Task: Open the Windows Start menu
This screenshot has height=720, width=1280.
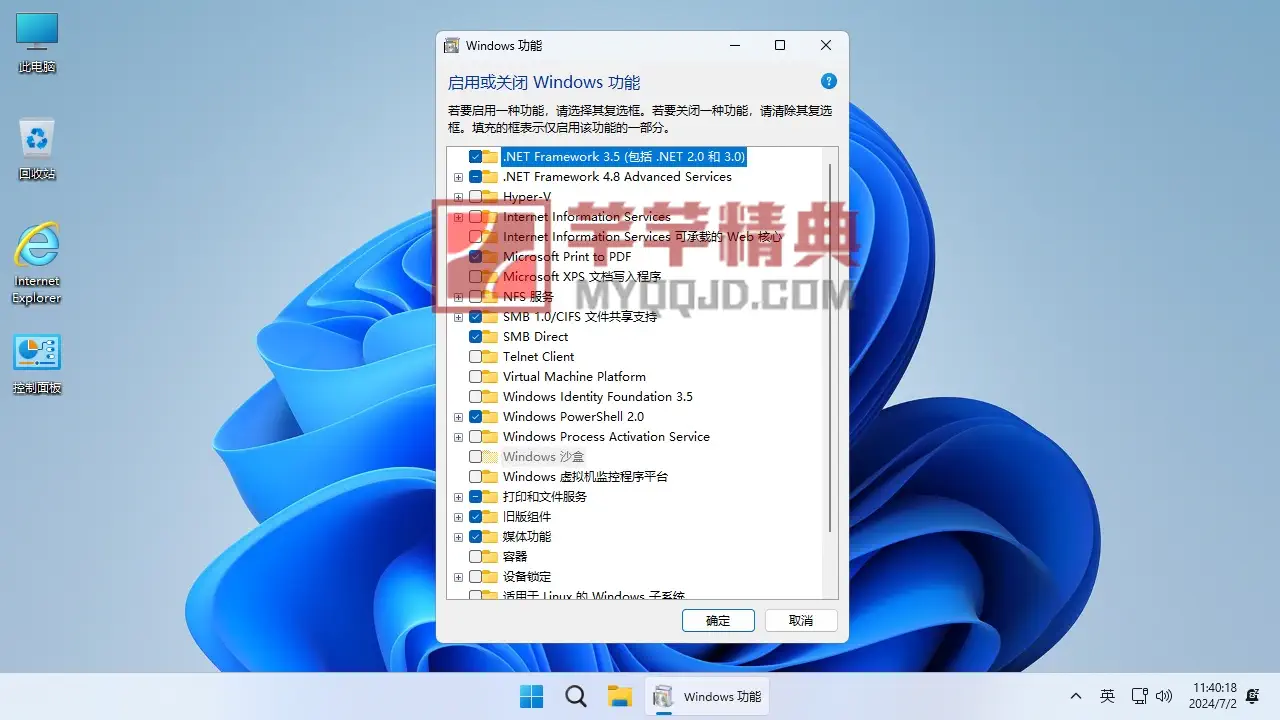Action: [x=532, y=697]
